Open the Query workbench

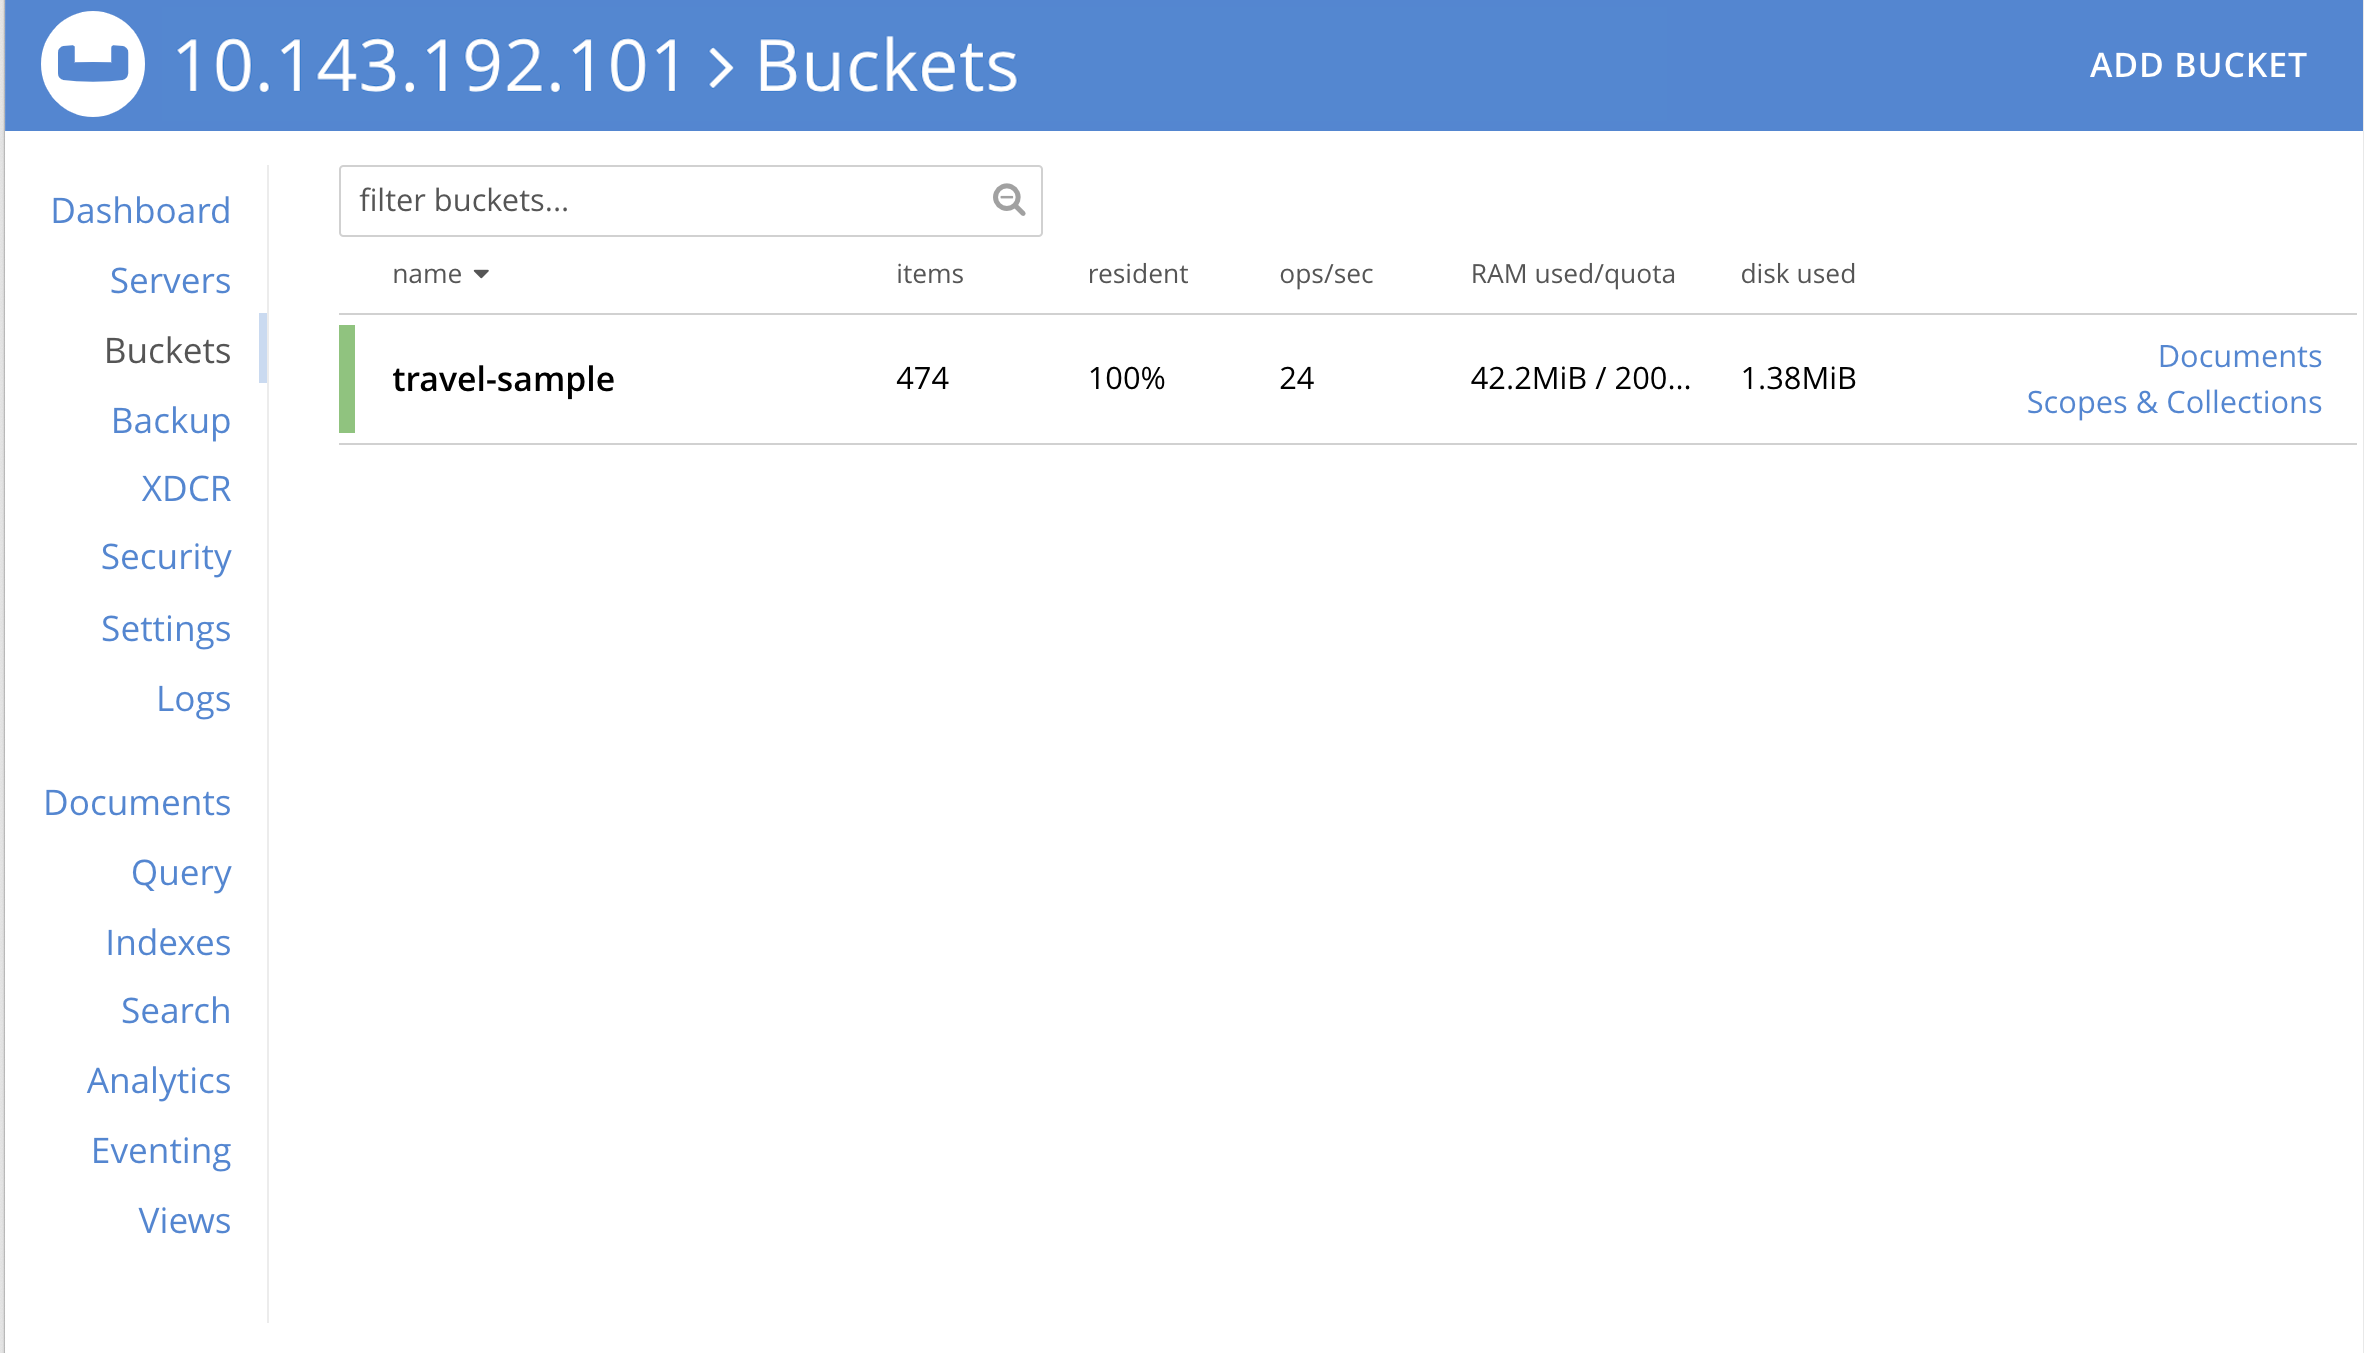pyautogui.click(x=181, y=872)
